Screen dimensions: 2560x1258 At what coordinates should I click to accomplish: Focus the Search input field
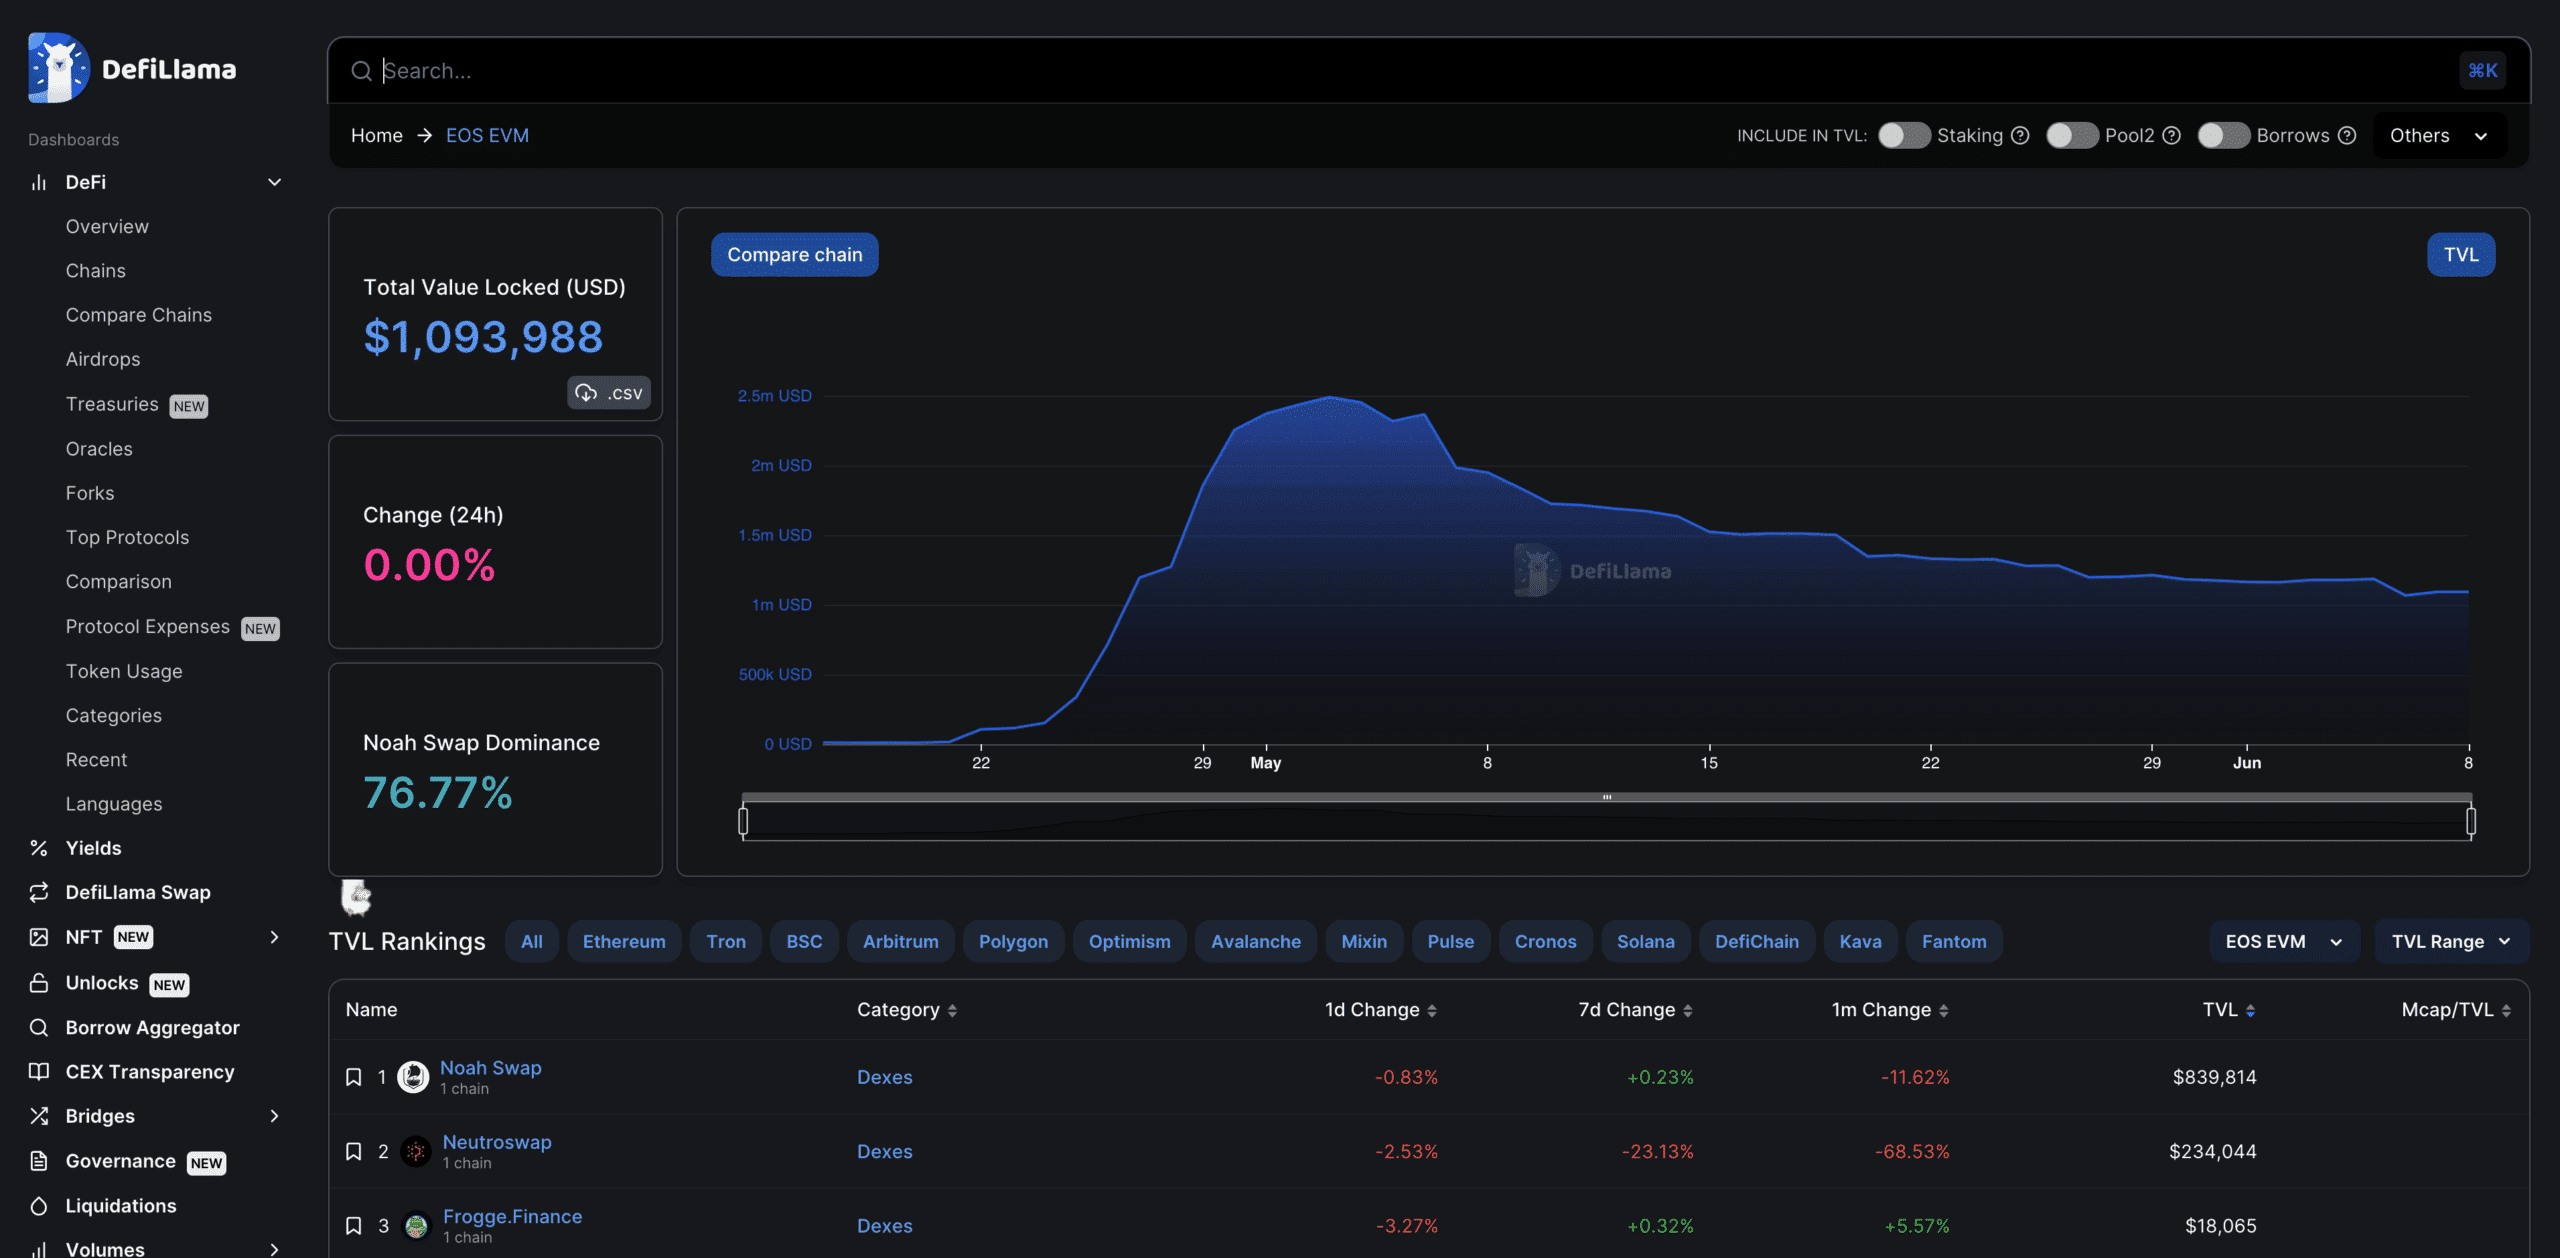[1400, 70]
